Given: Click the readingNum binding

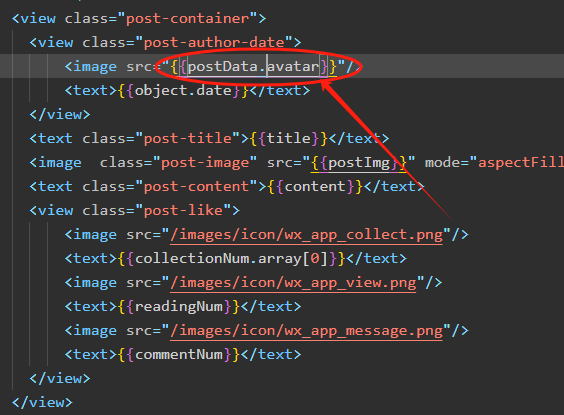Looking at the screenshot, I should click(179, 307).
